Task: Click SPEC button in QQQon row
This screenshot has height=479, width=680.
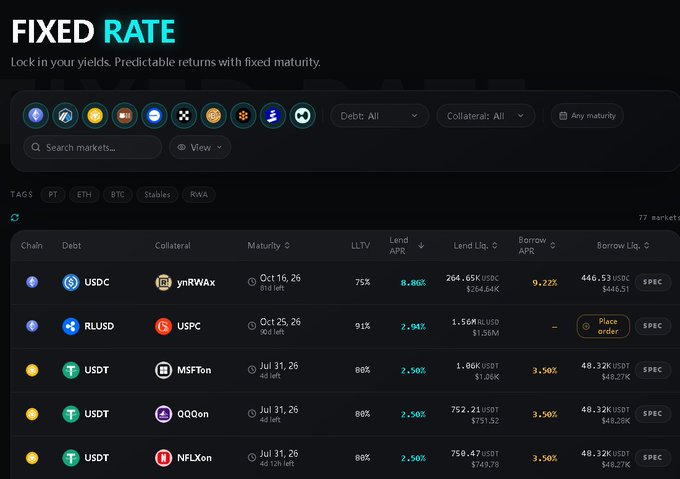Action: pyautogui.click(x=653, y=414)
